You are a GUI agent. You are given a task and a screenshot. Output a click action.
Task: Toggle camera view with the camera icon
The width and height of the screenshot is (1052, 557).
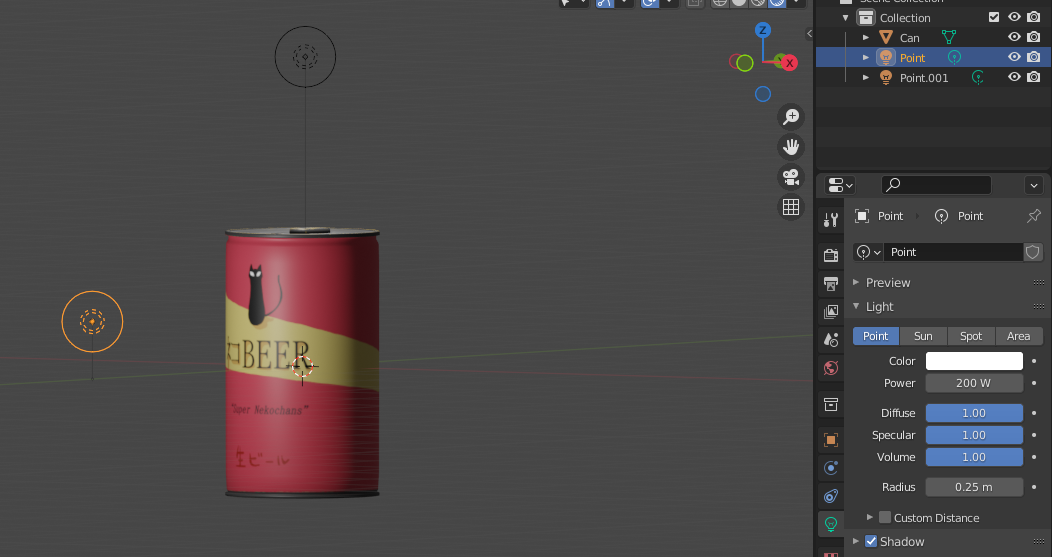coord(791,177)
